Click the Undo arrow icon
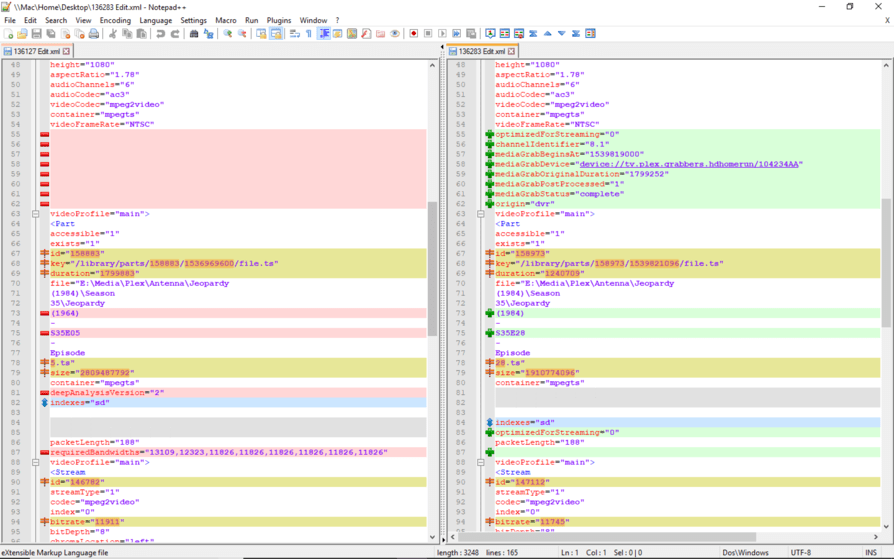 point(160,34)
